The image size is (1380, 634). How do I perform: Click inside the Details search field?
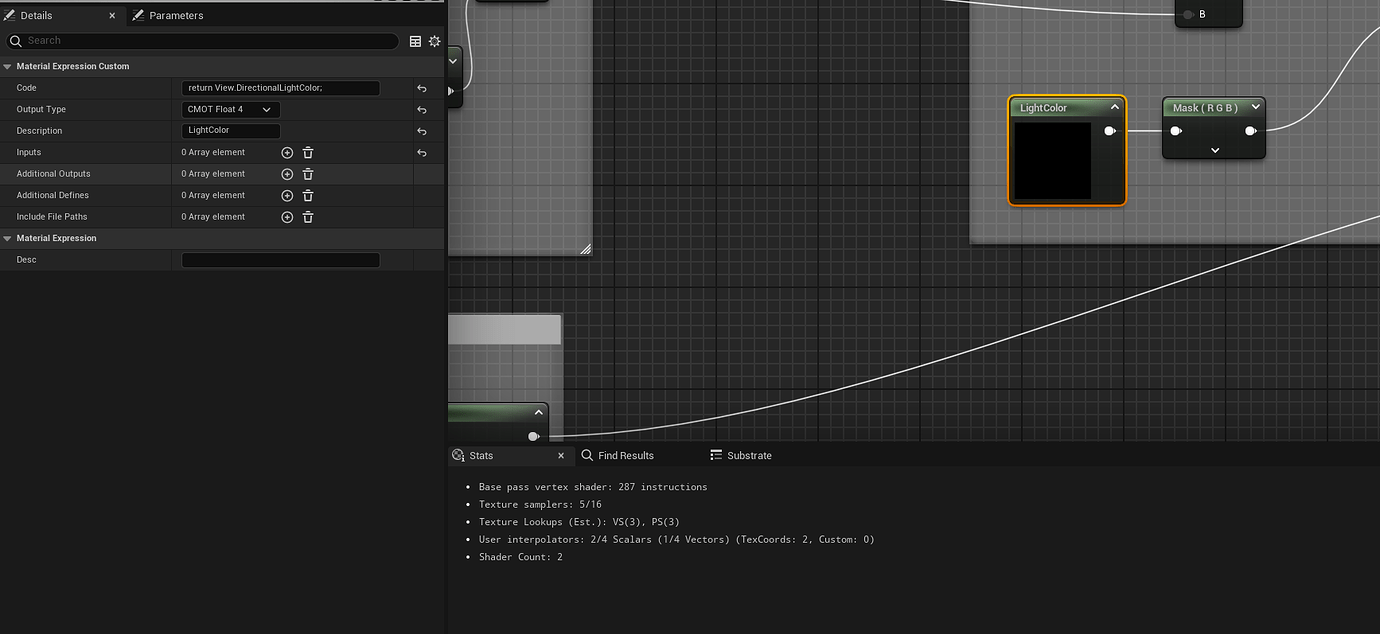200,41
